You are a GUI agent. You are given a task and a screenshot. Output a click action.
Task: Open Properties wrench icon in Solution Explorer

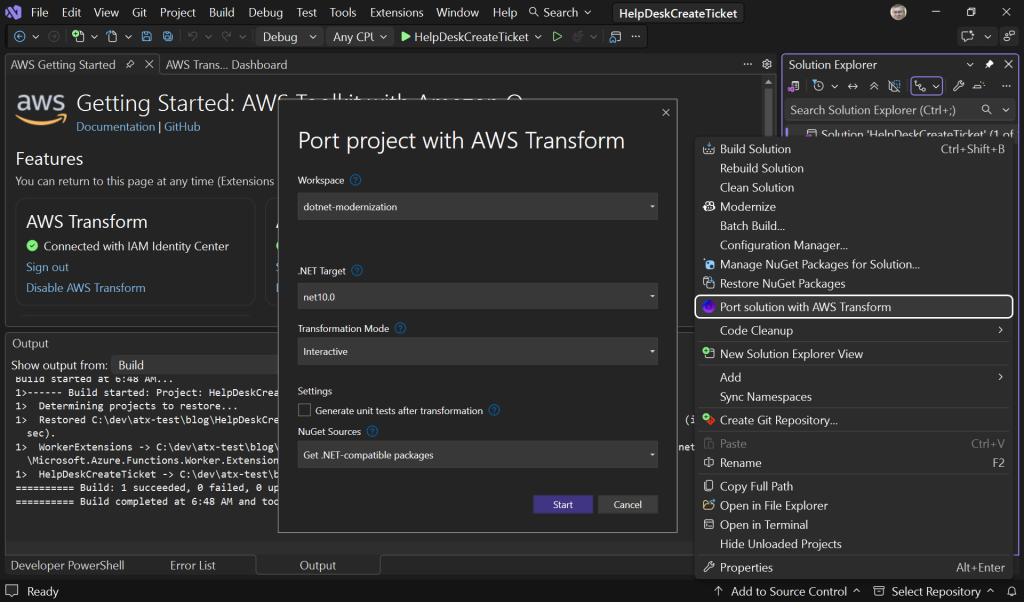[x=958, y=86]
